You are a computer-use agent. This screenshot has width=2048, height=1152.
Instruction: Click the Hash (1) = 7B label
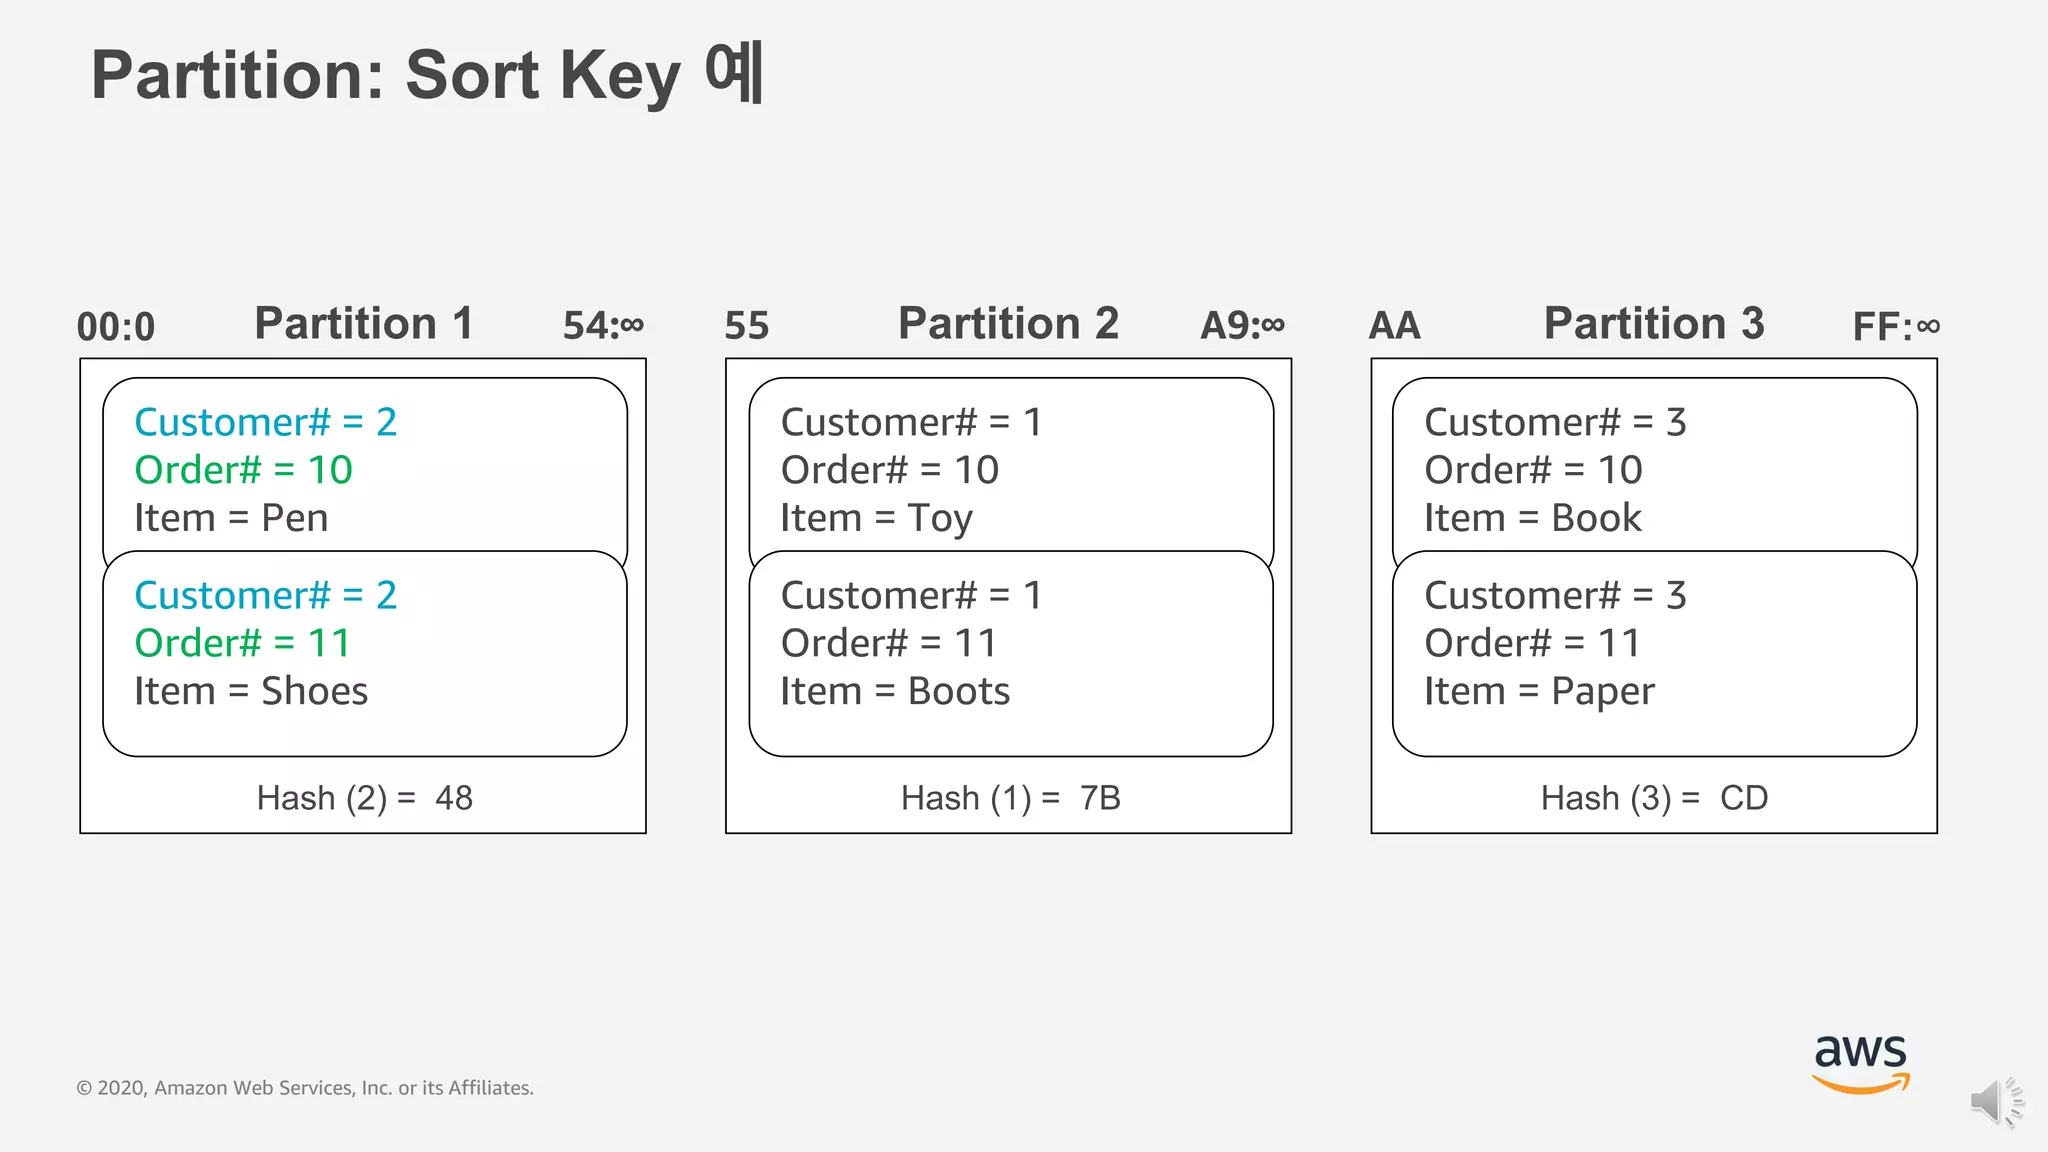(x=1010, y=798)
